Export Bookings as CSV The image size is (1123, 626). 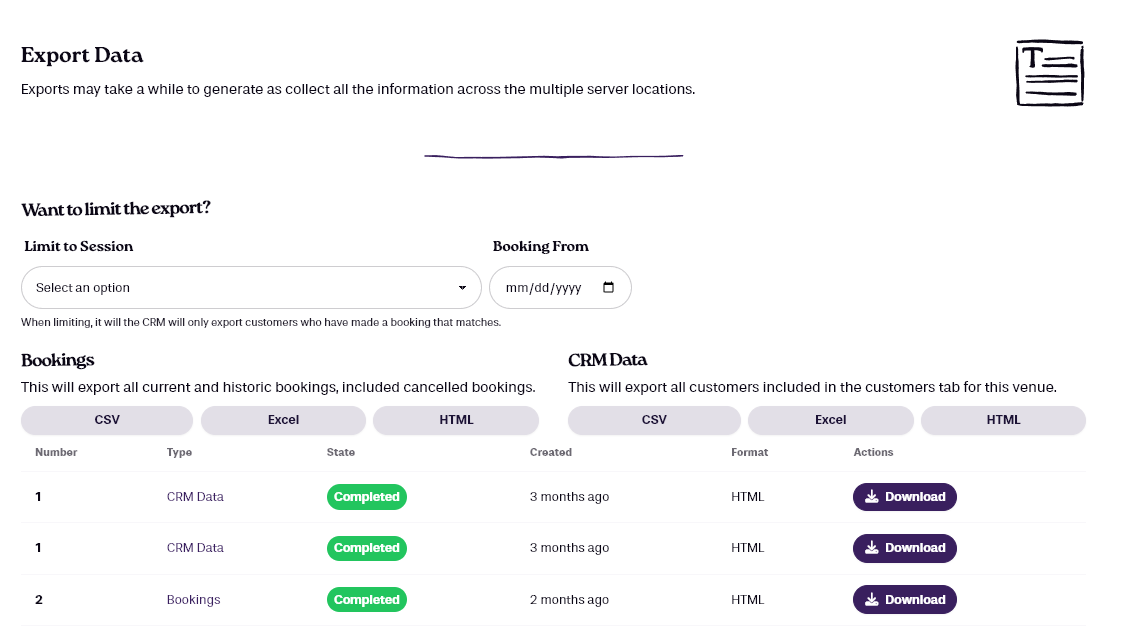click(107, 420)
